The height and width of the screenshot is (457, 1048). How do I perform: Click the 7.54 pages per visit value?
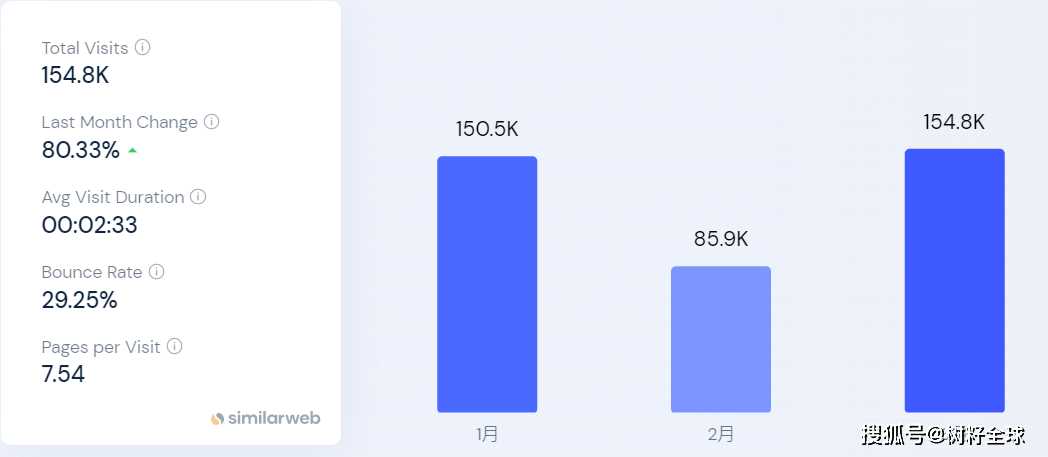63,375
